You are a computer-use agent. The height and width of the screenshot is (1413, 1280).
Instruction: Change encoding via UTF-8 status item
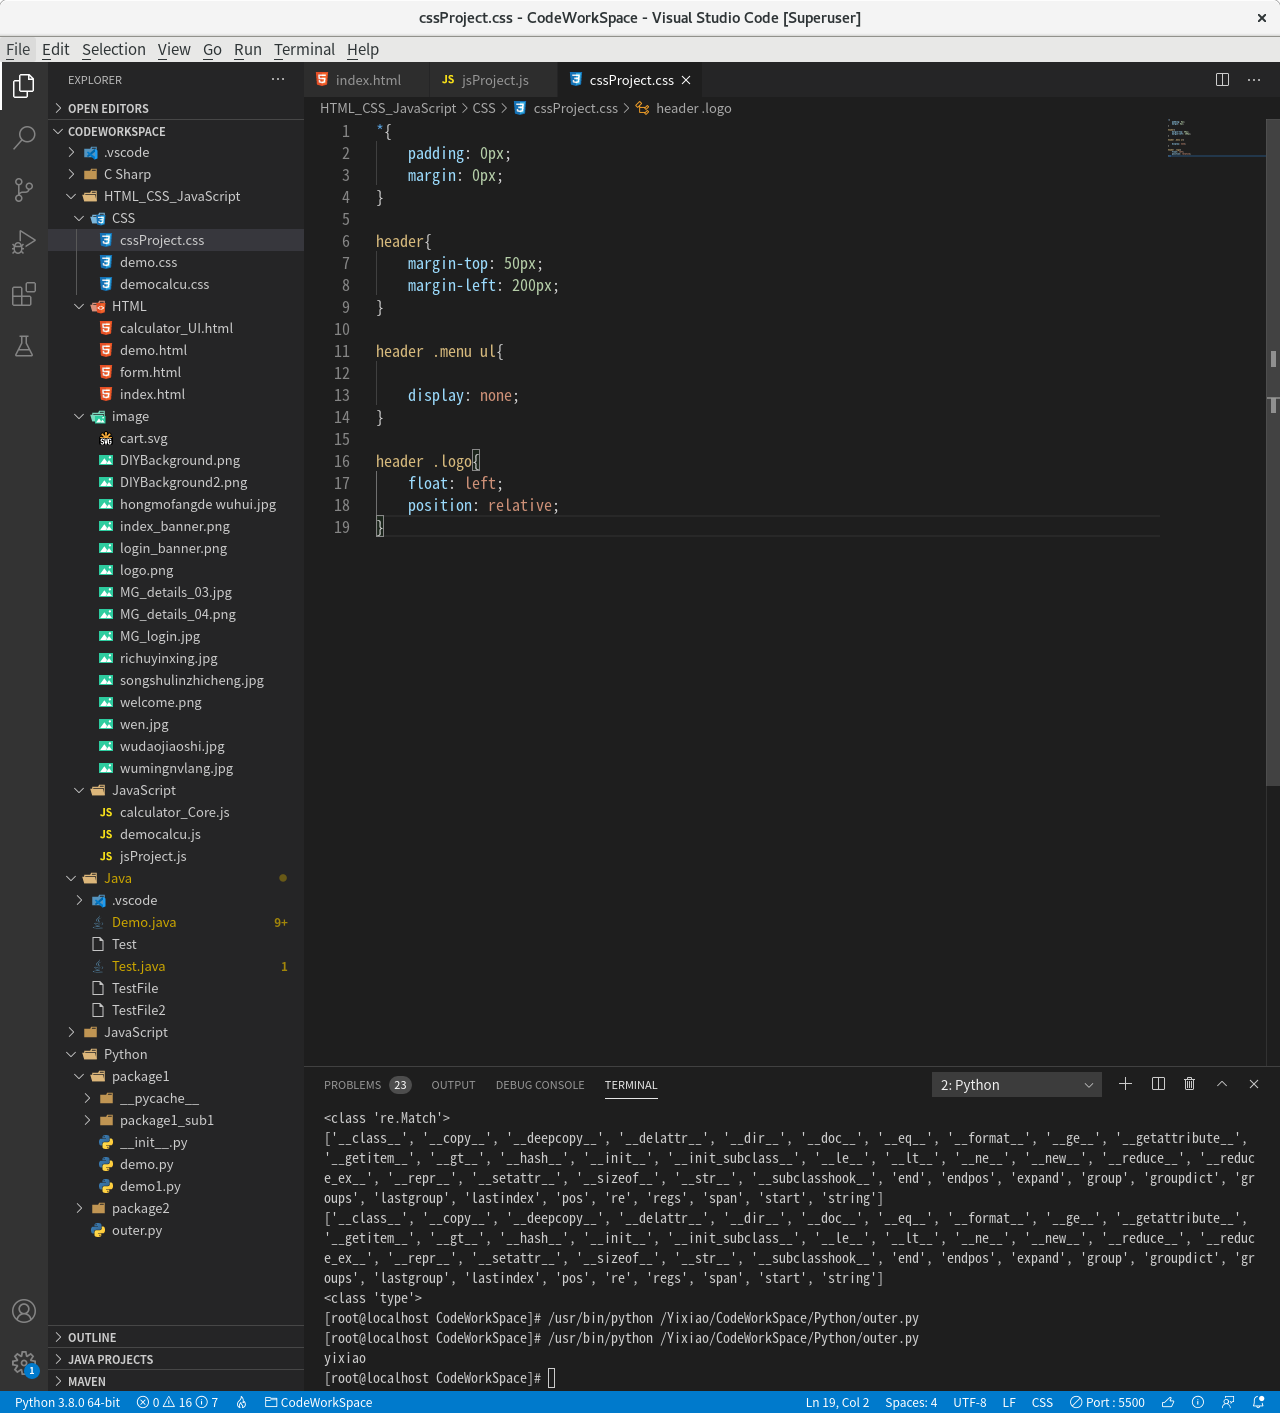coord(970,1402)
